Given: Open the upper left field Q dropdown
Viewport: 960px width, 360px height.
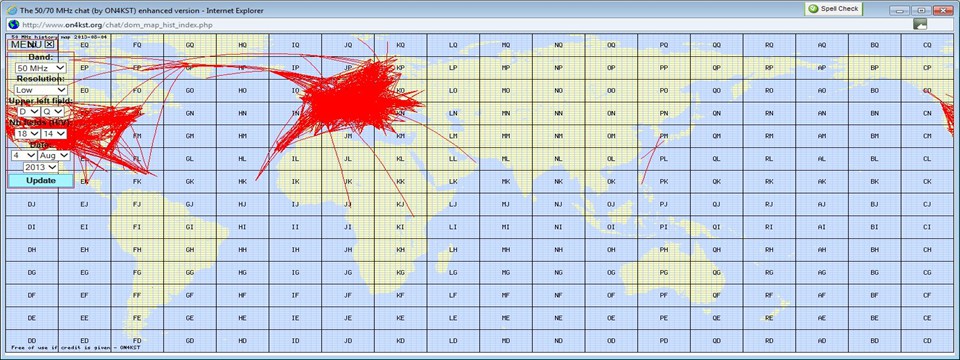Looking at the screenshot, I should point(53,111).
